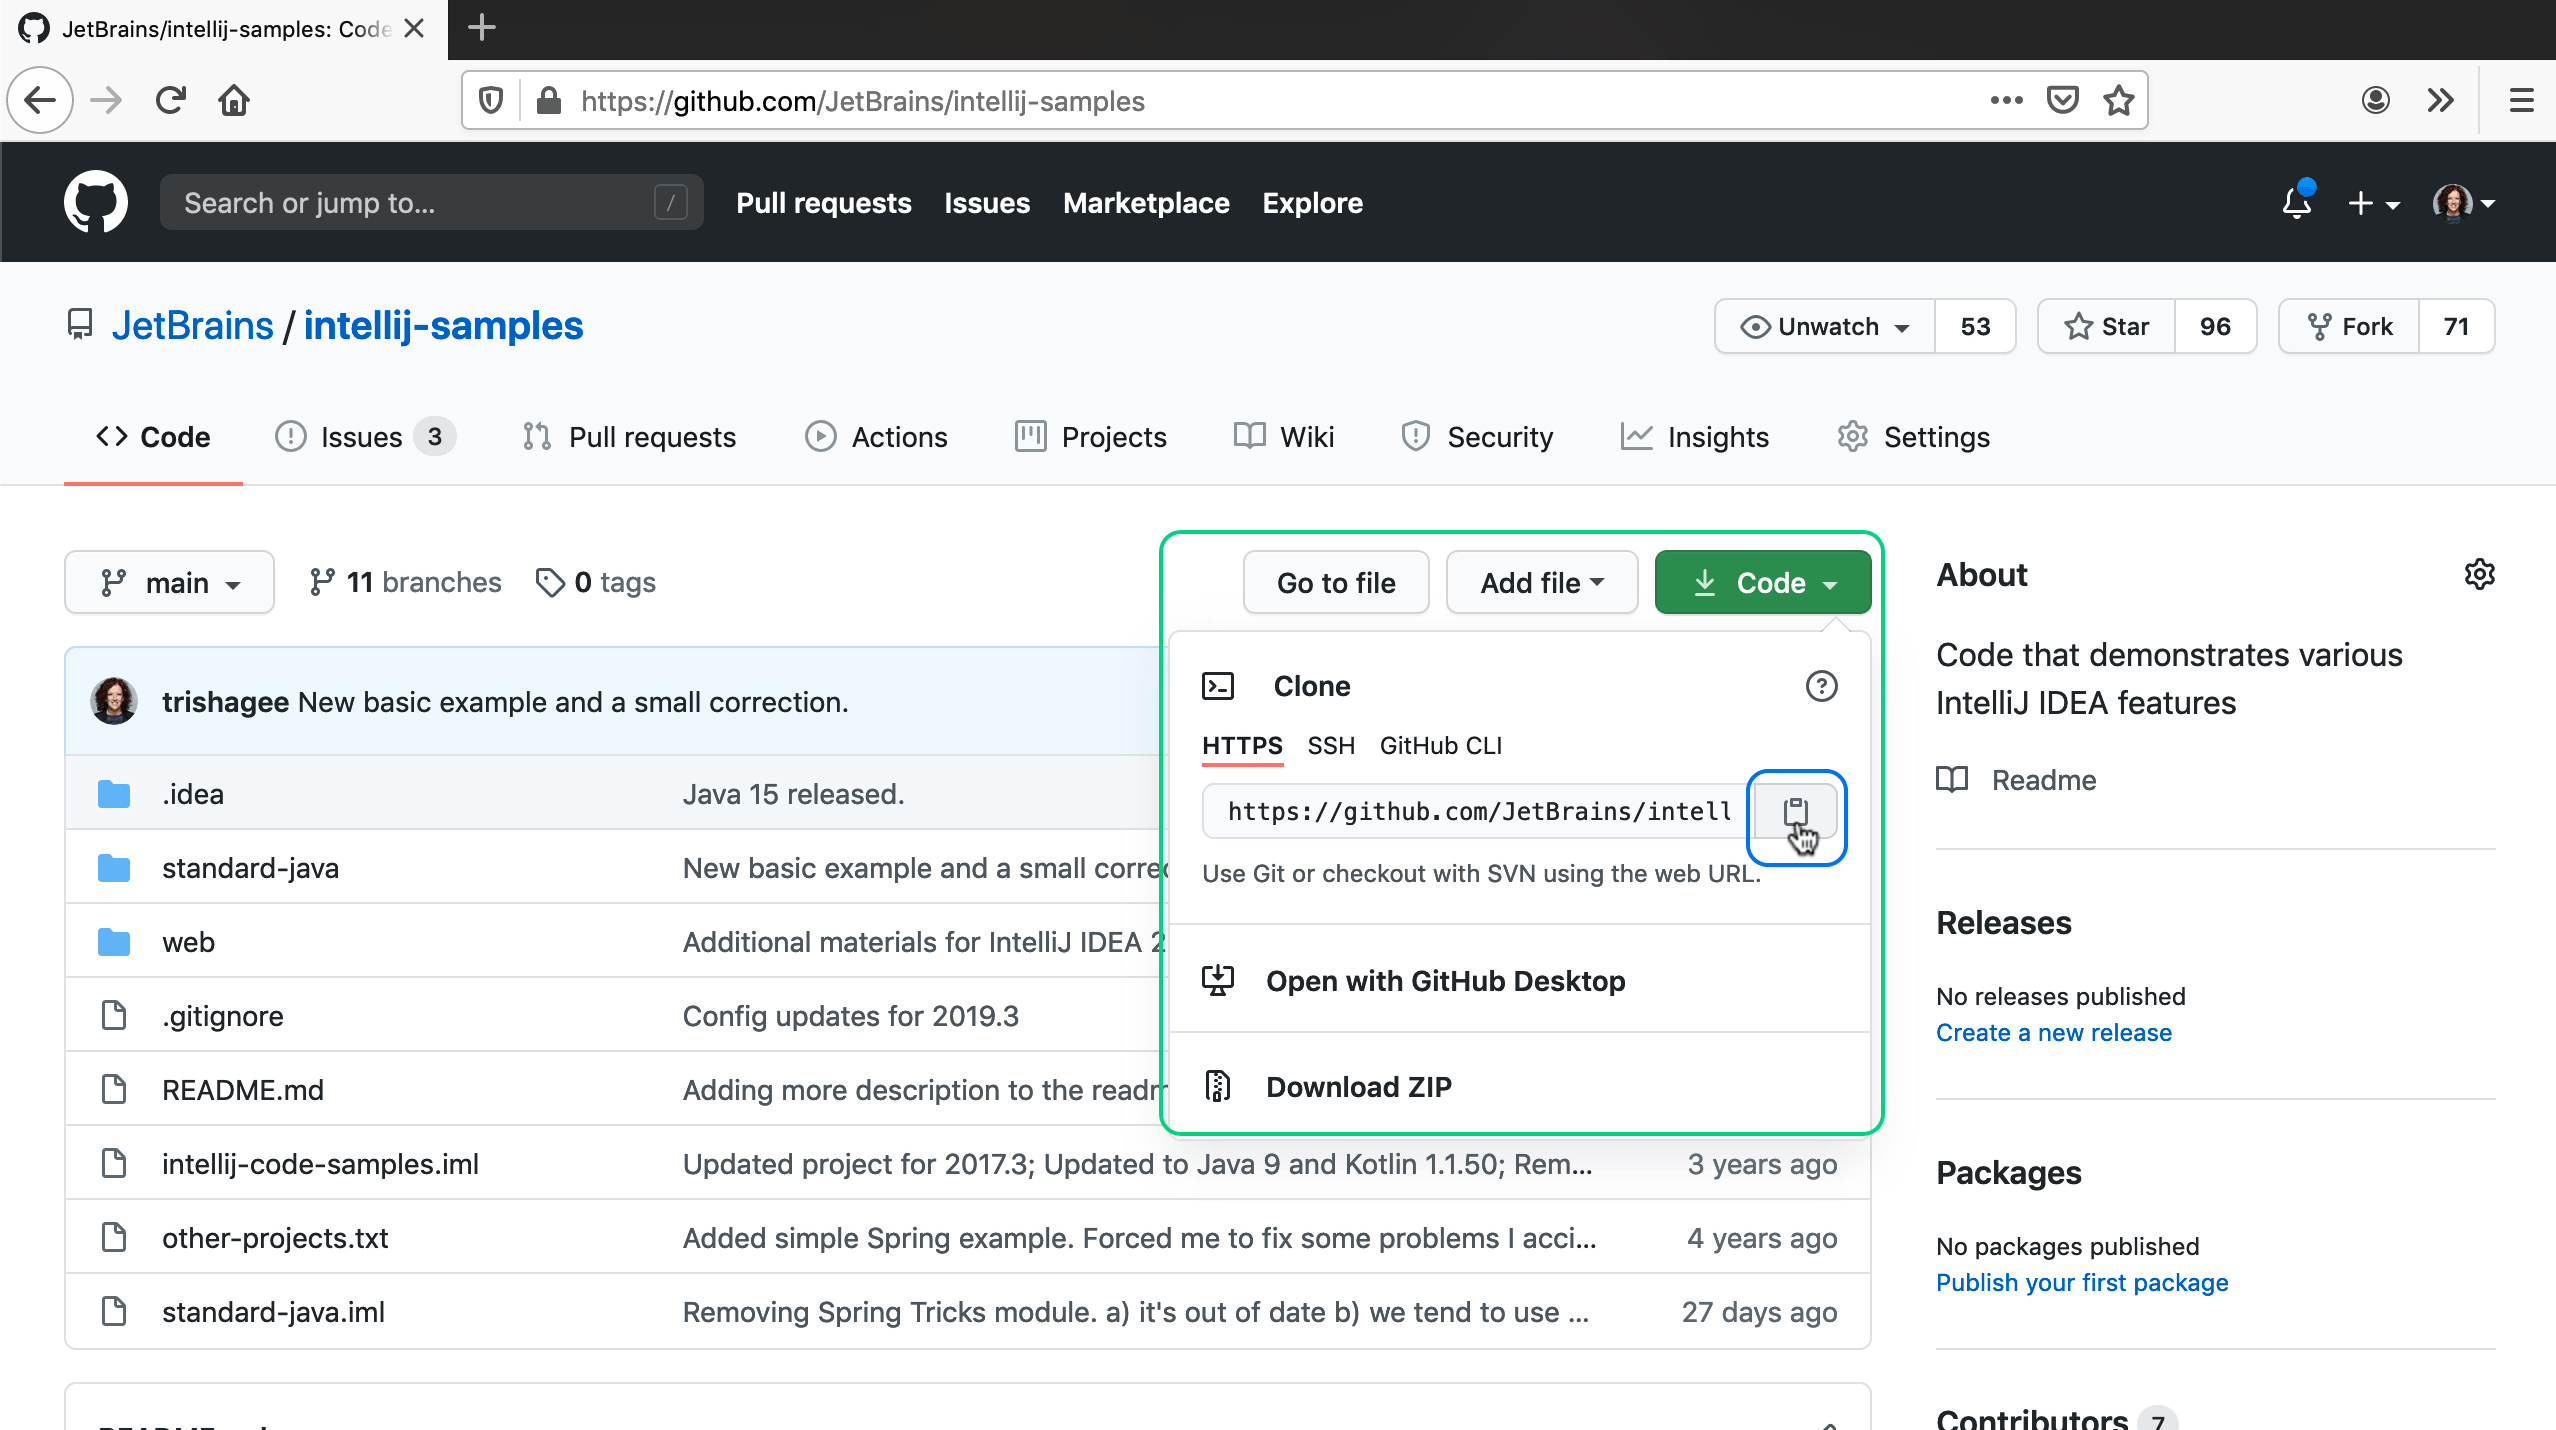The image size is (2556, 1430).
Task: Copy the repository clone URL
Action: (1796, 813)
